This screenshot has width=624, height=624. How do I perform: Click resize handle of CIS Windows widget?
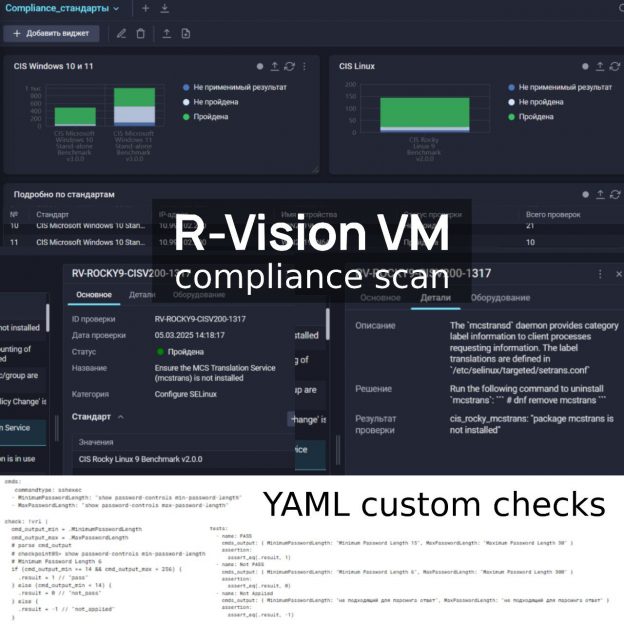pyautogui.click(x=315, y=170)
